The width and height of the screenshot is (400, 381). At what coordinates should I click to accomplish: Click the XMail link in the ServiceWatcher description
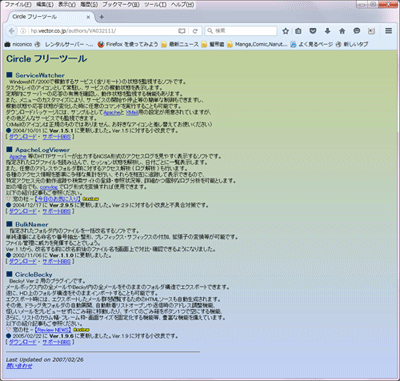(132, 113)
